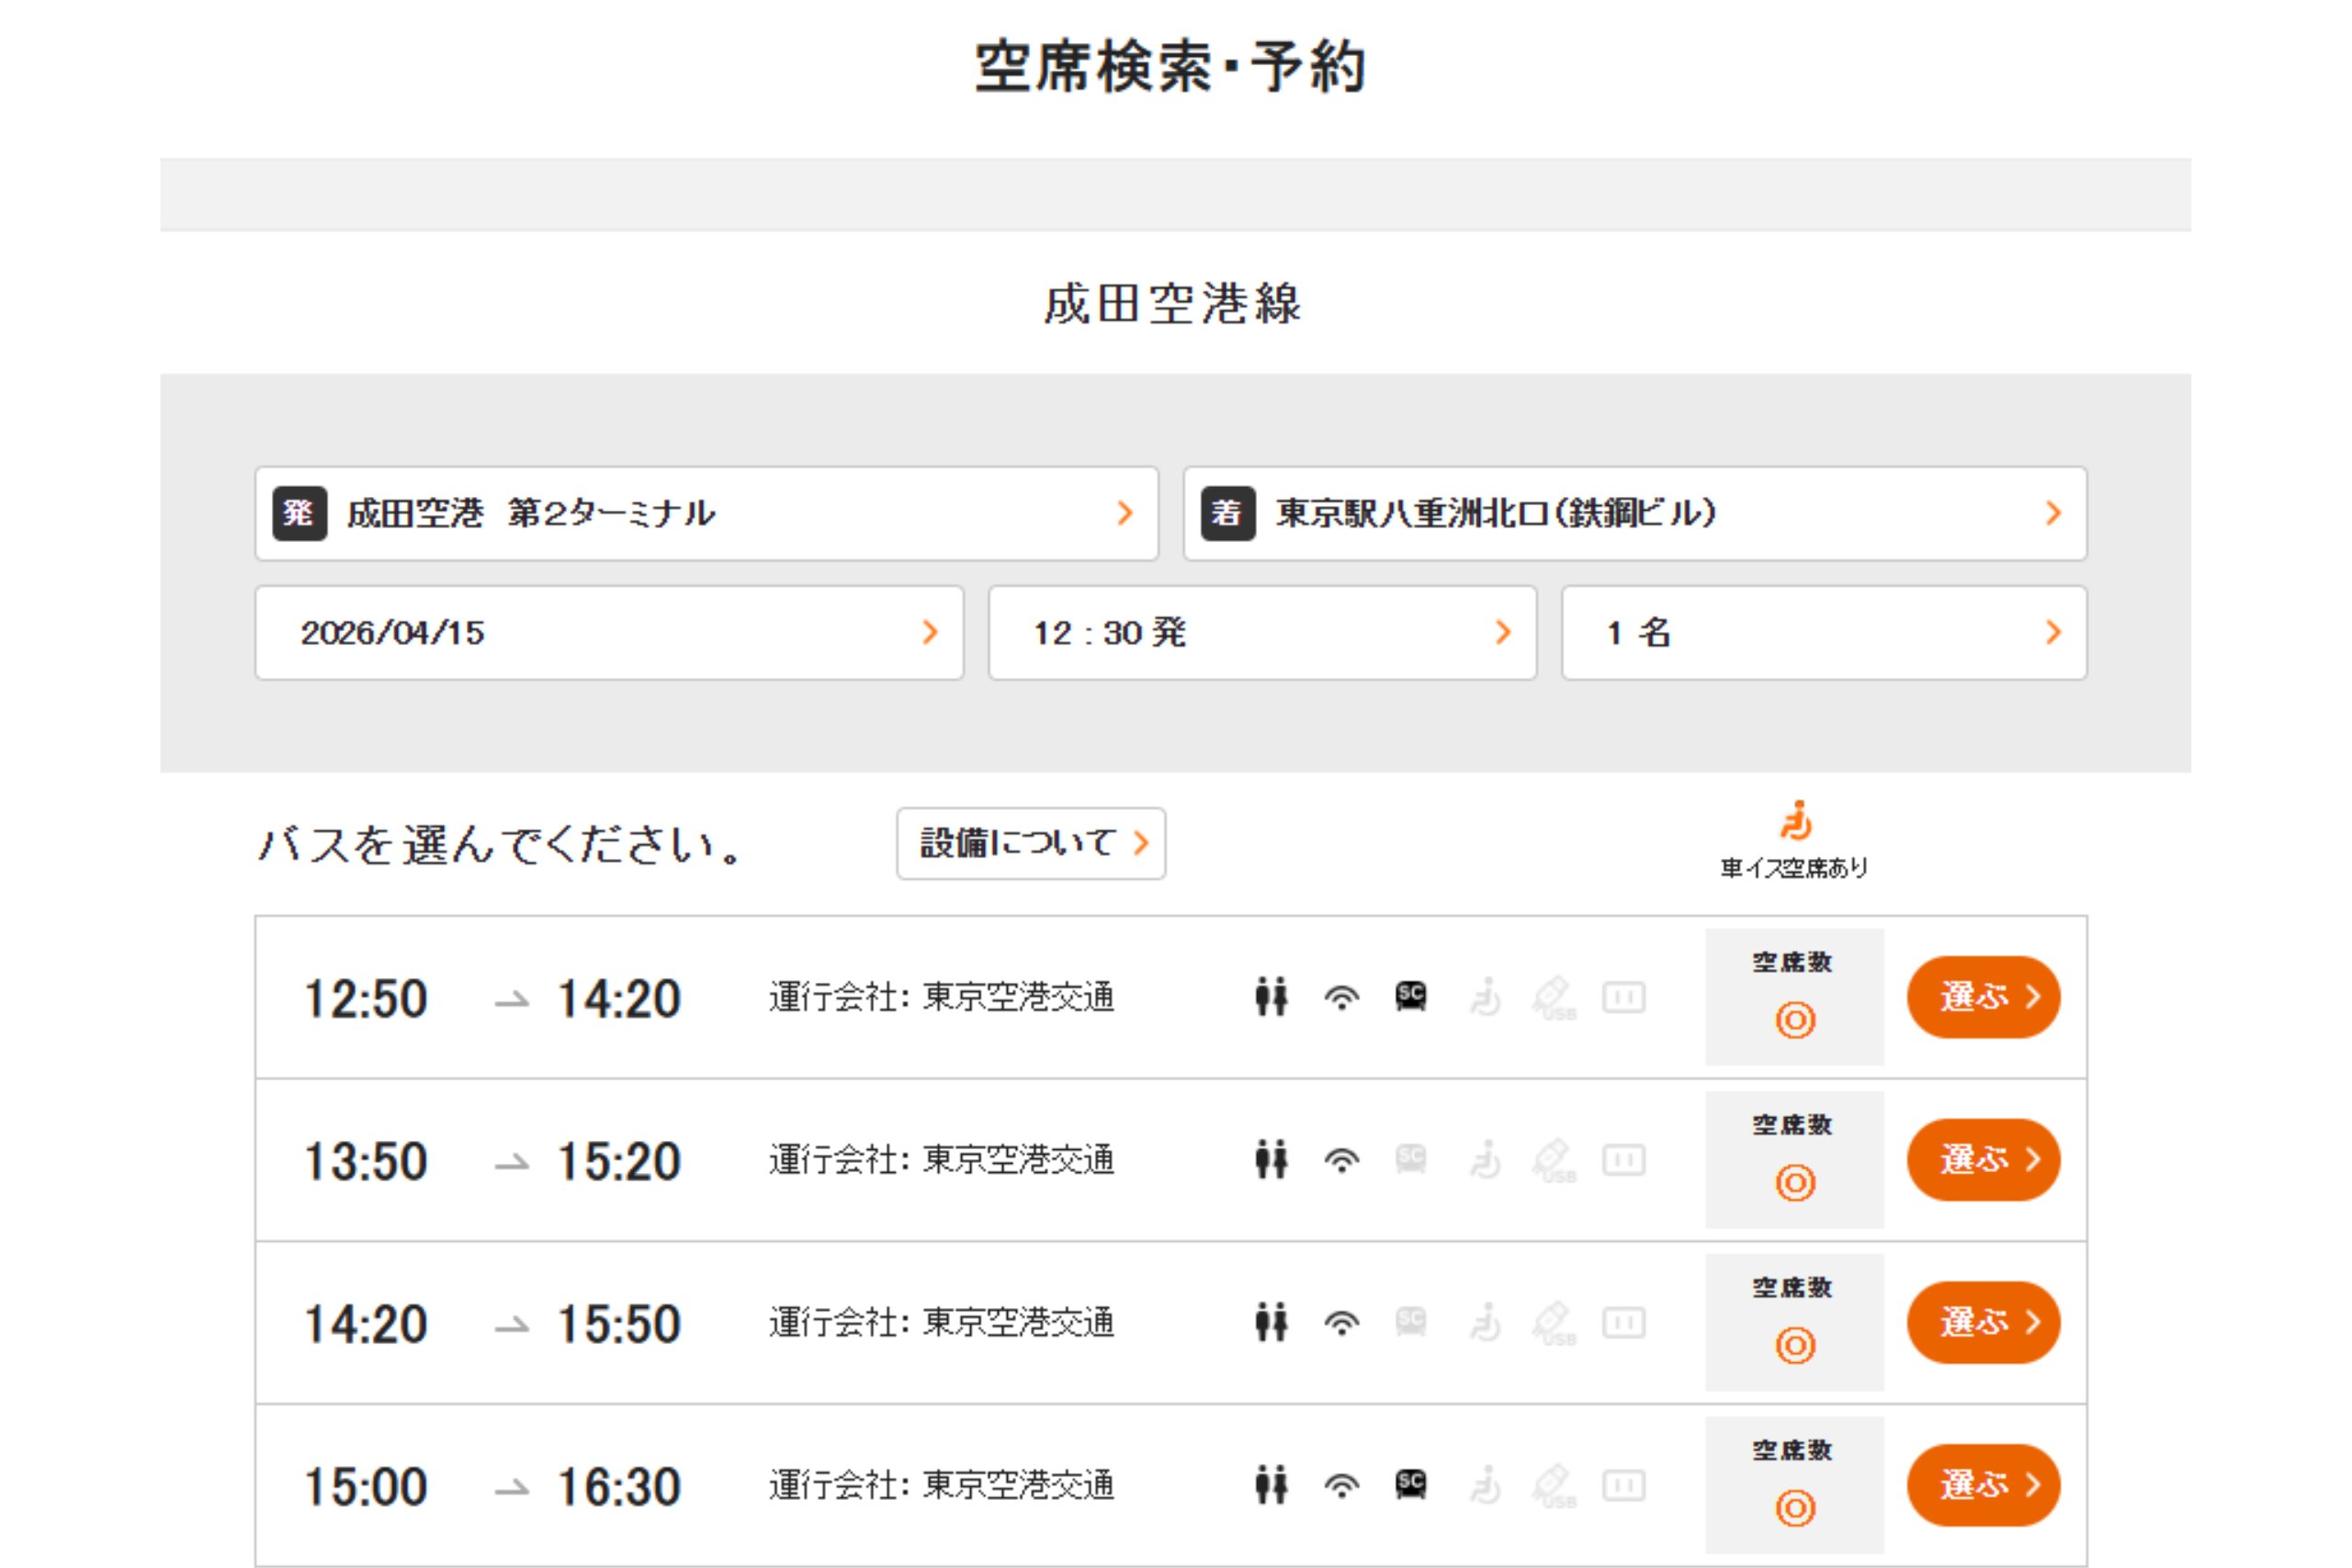
Task: Click the 空席数 symbol on the 14:20 bus
Action: [x=1796, y=1345]
